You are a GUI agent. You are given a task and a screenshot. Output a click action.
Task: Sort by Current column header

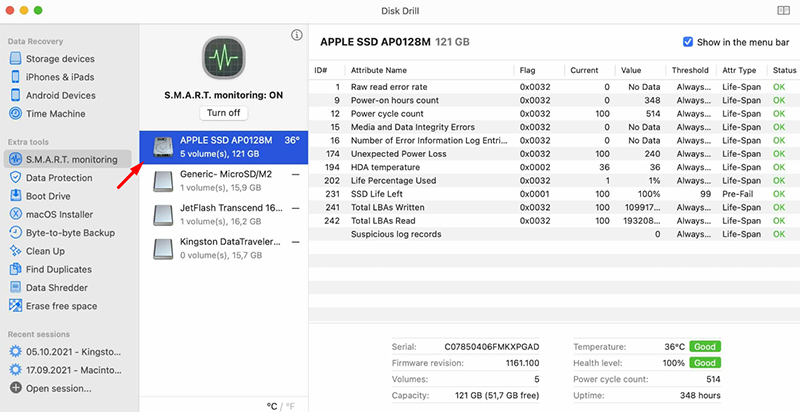click(x=589, y=70)
